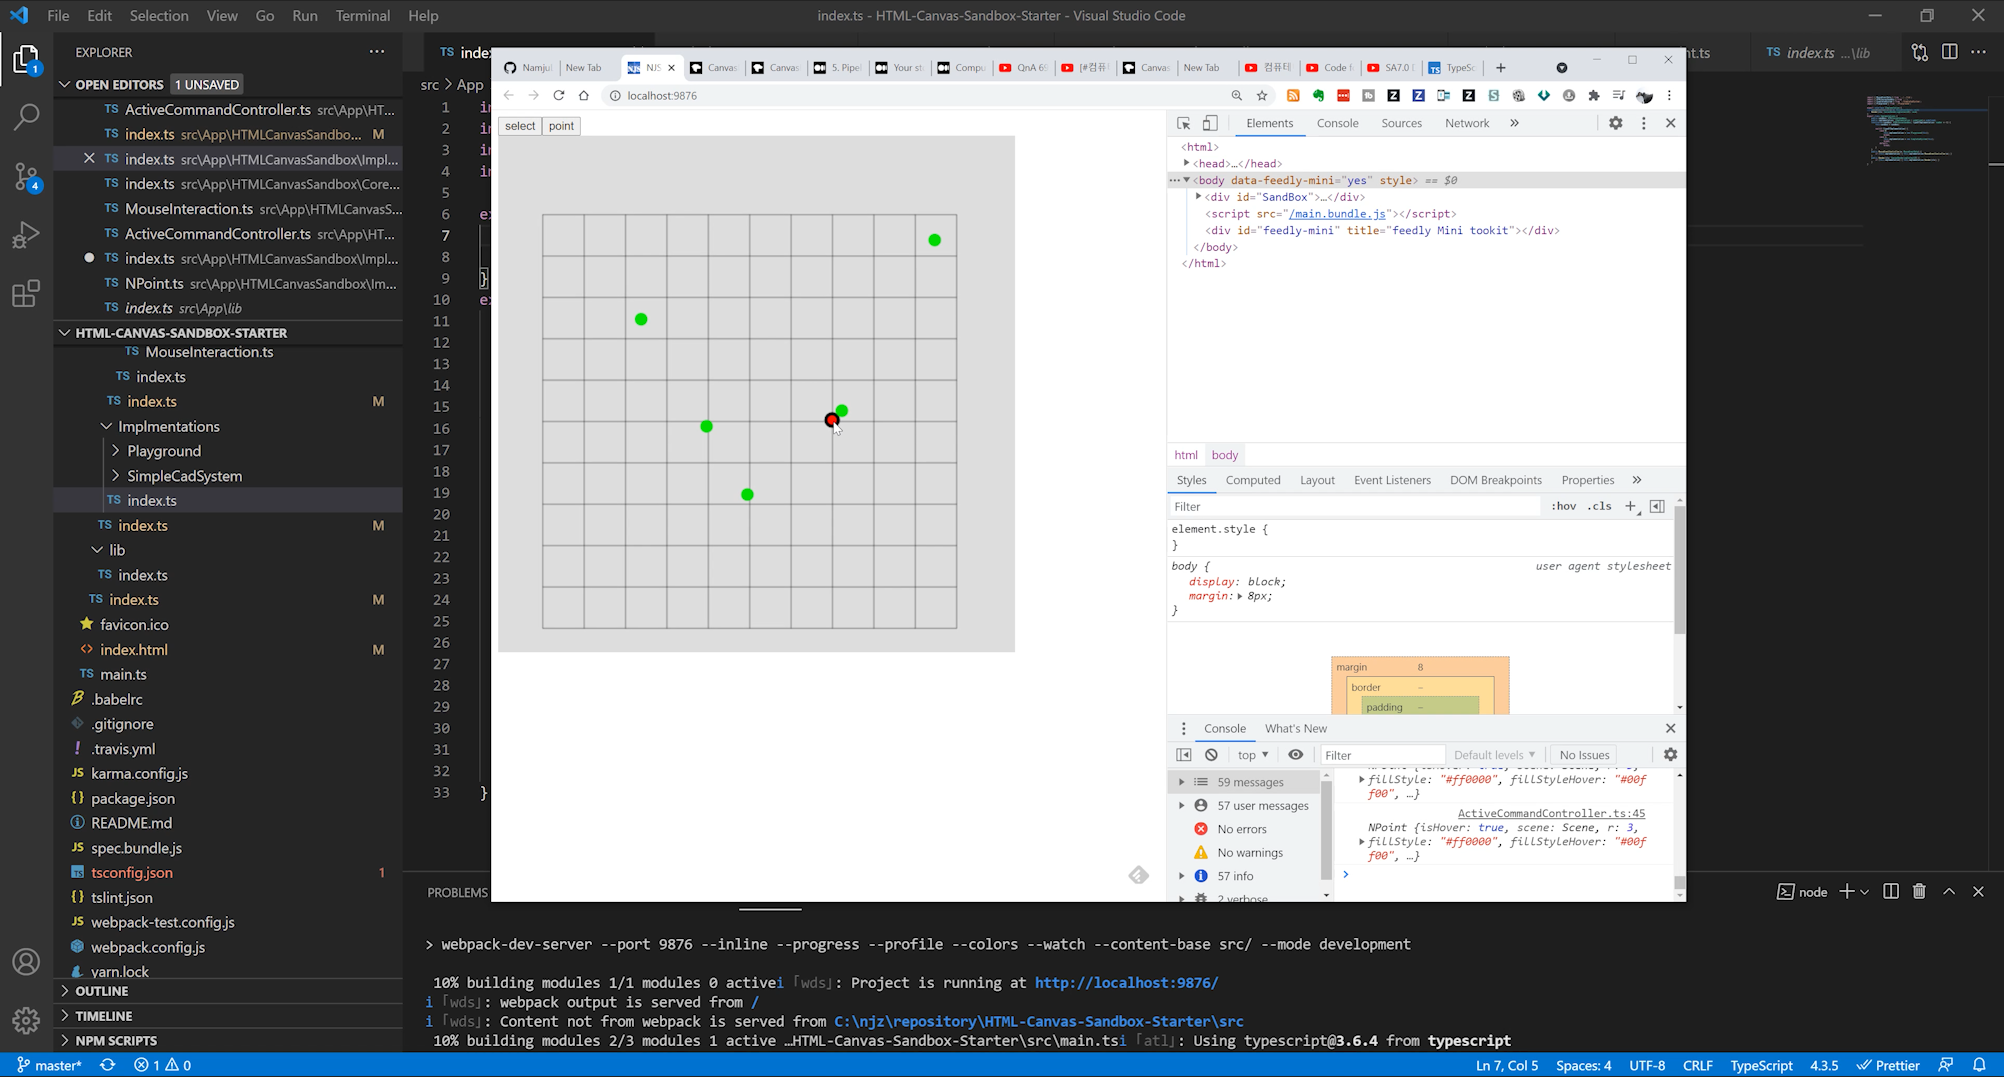
Task: Bookmark this page with the star icon
Action: click(1262, 96)
